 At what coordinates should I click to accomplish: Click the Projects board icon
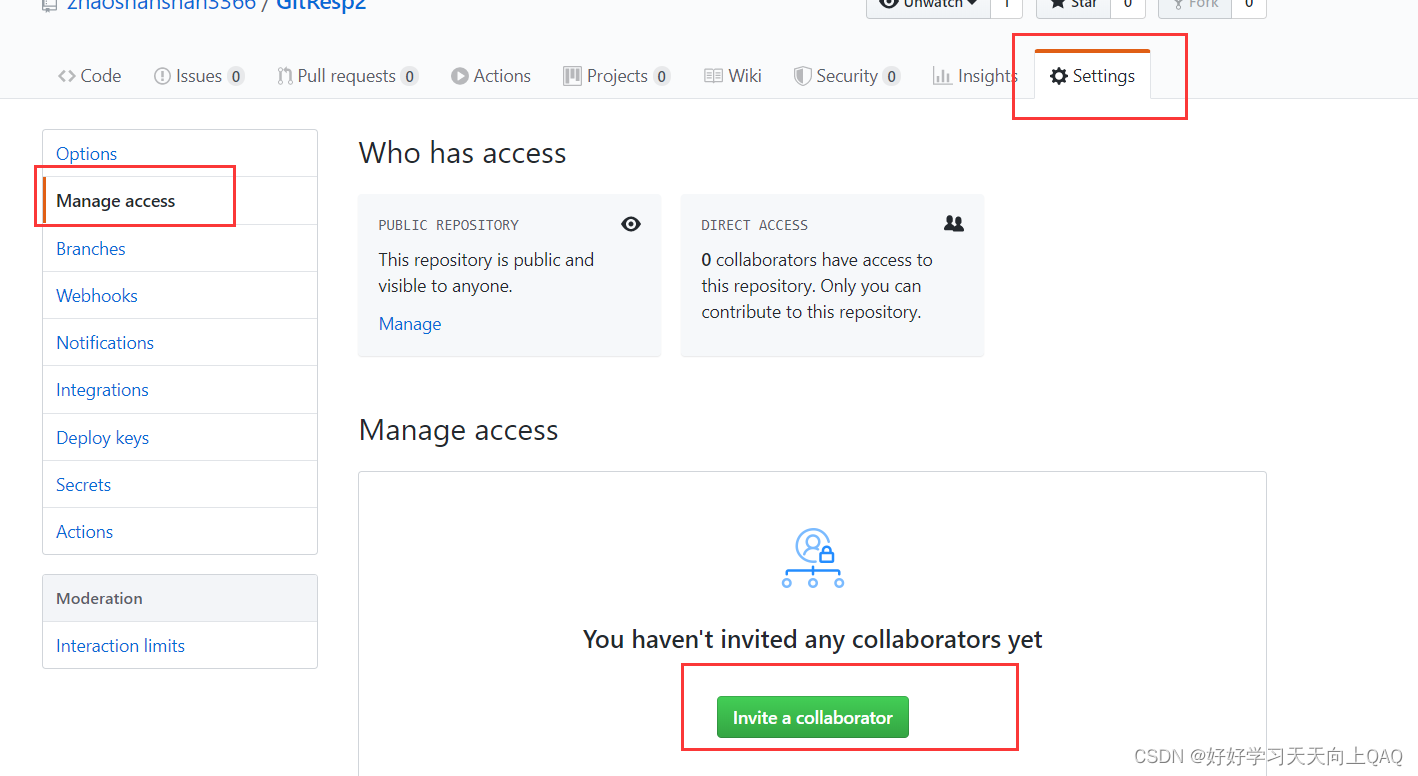pyautogui.click(x=572, y=76)
